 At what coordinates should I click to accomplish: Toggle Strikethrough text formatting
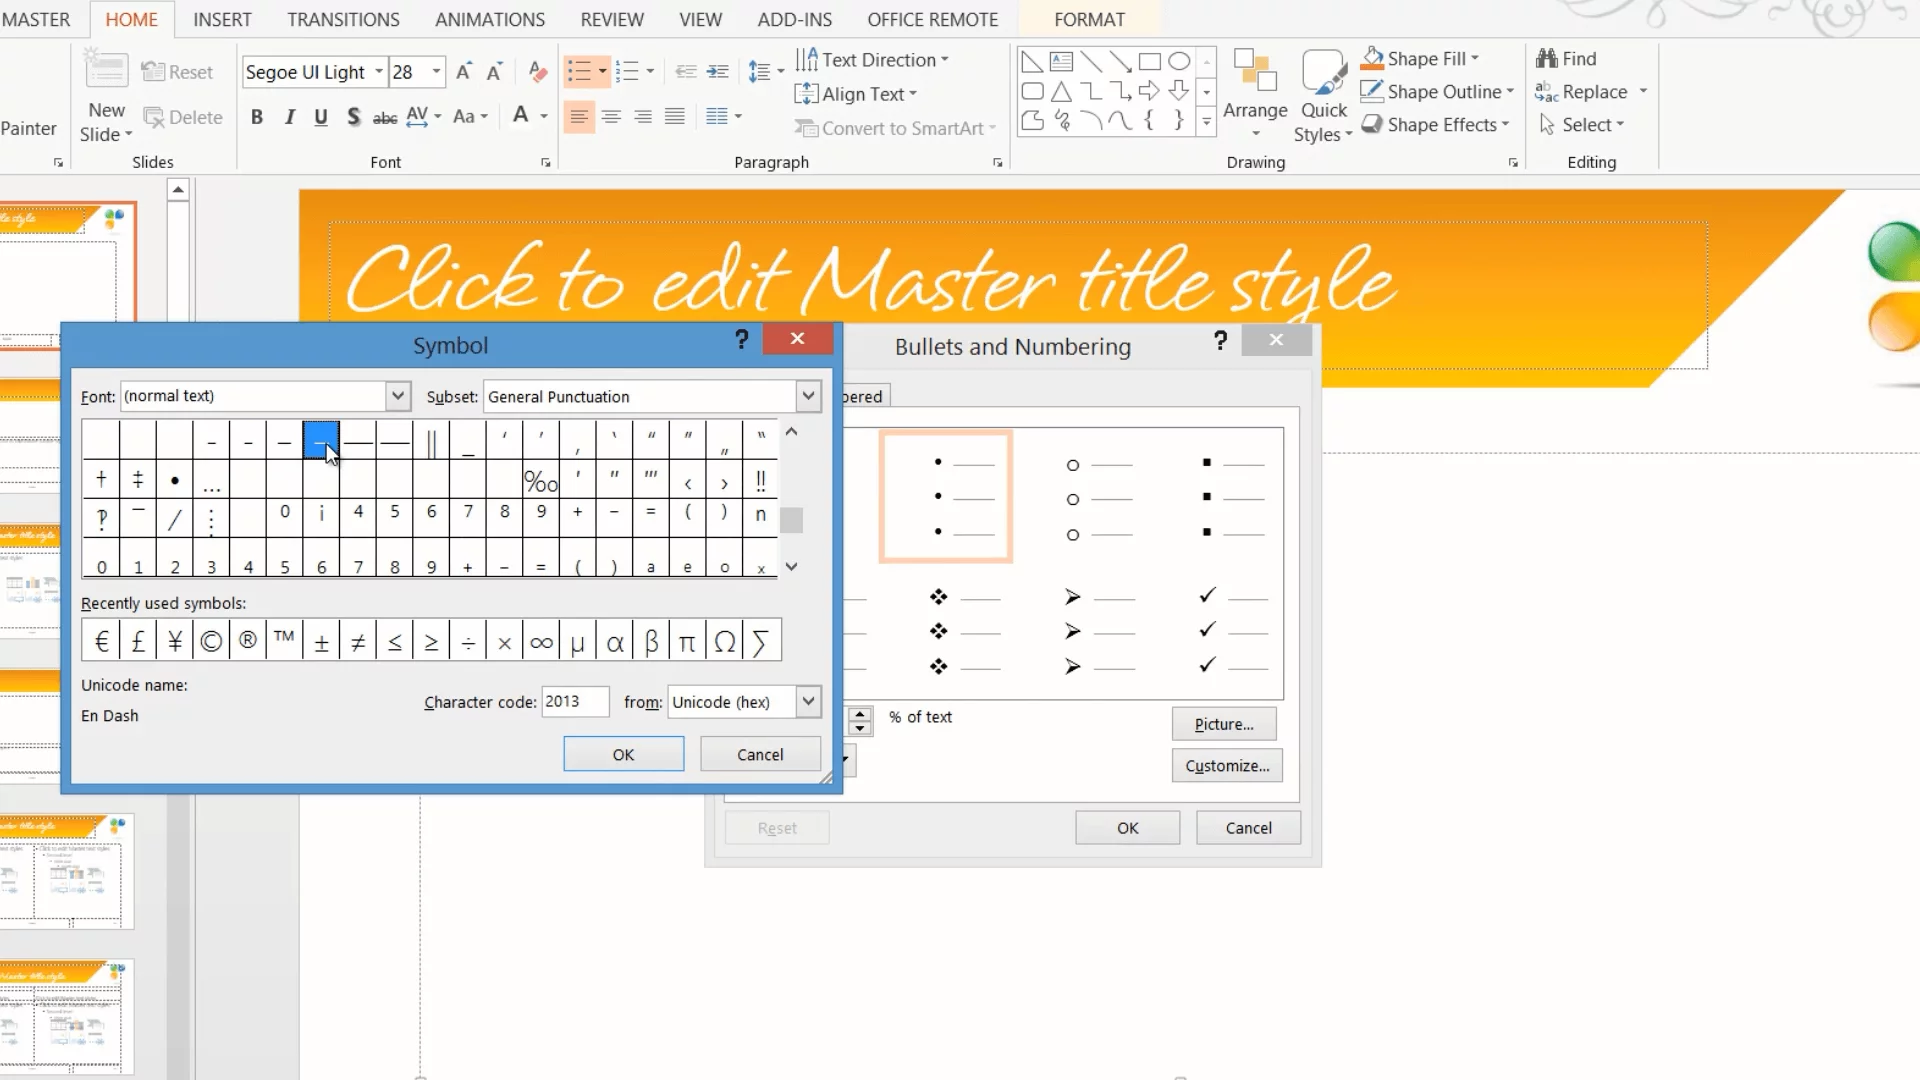[384, 118]
